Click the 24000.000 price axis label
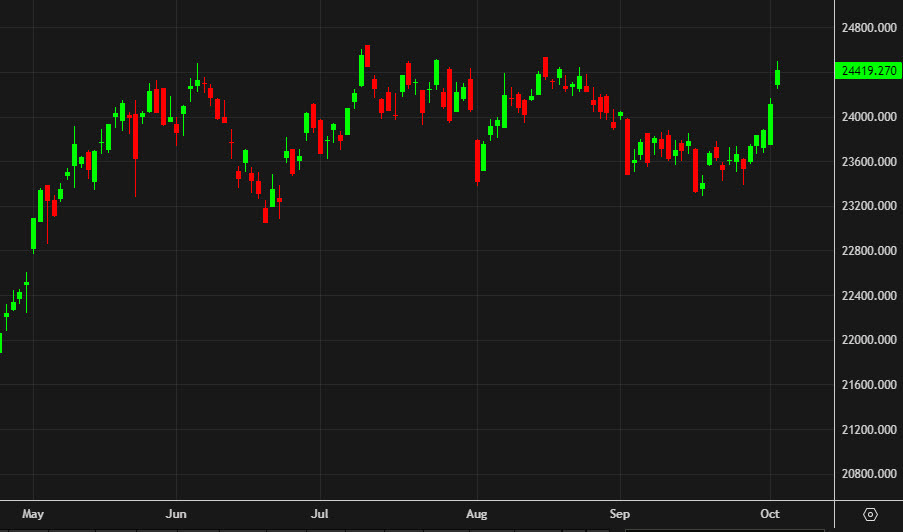This screenshot has width=903, height=532. point(867,117)
